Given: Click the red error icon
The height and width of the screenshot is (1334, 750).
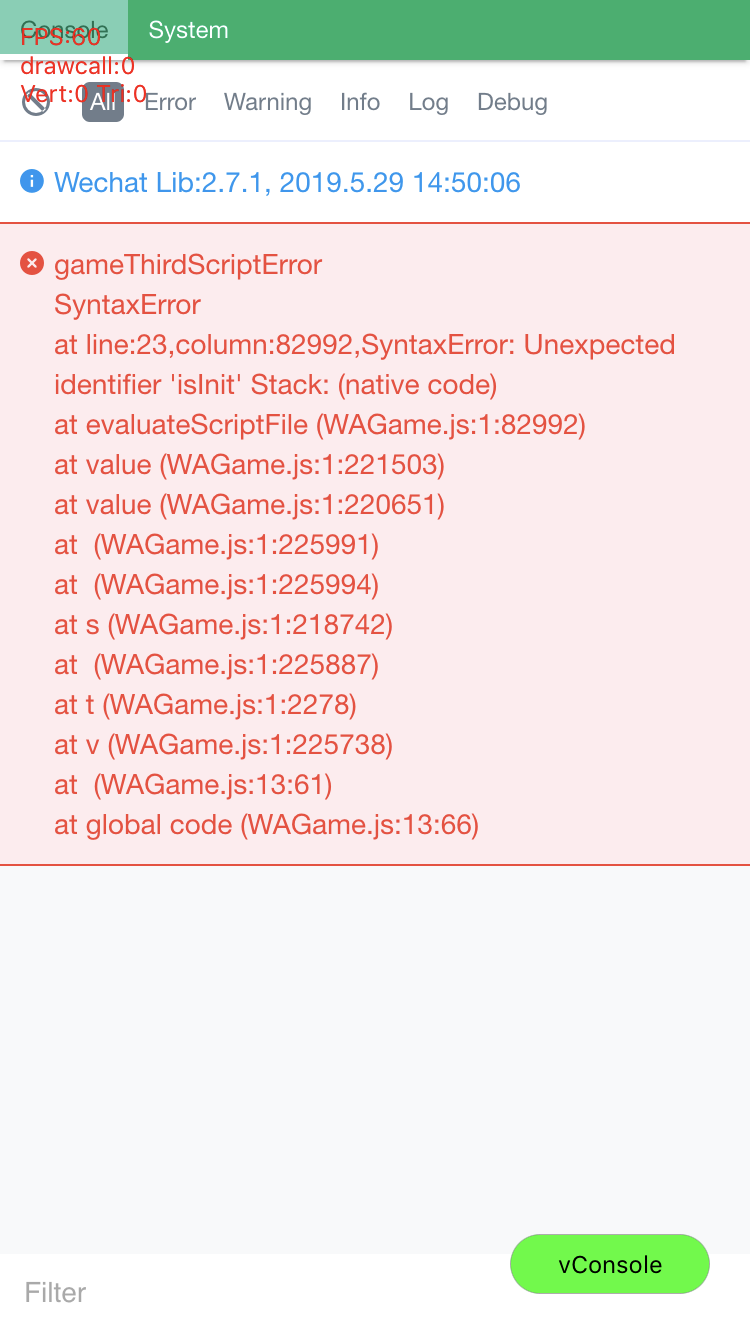Looking at the screenshot, I should coord(32,263).
